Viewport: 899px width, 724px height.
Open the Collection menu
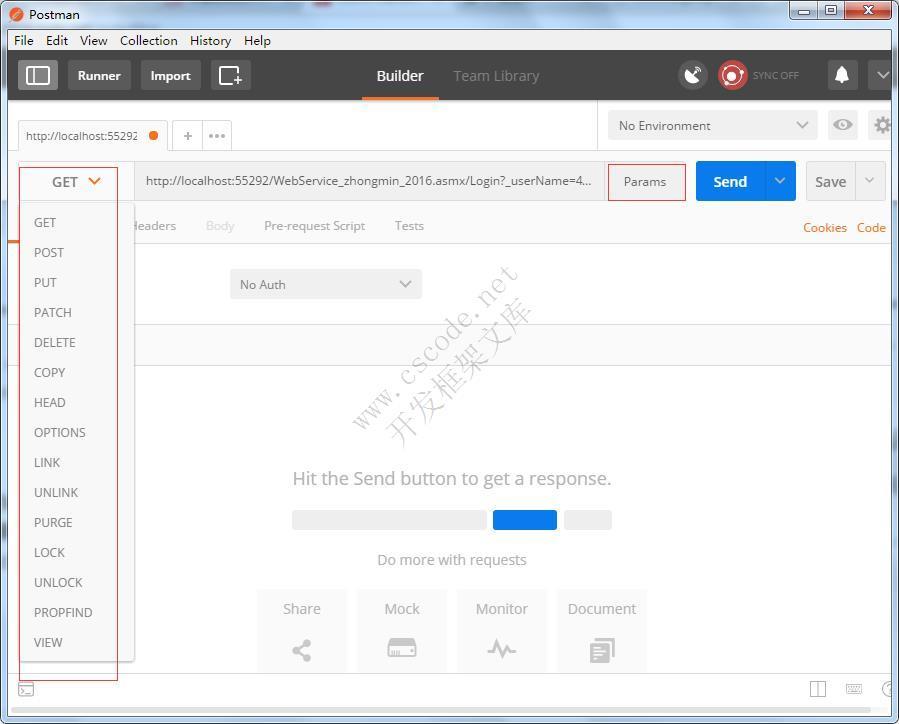pos(148,40)
